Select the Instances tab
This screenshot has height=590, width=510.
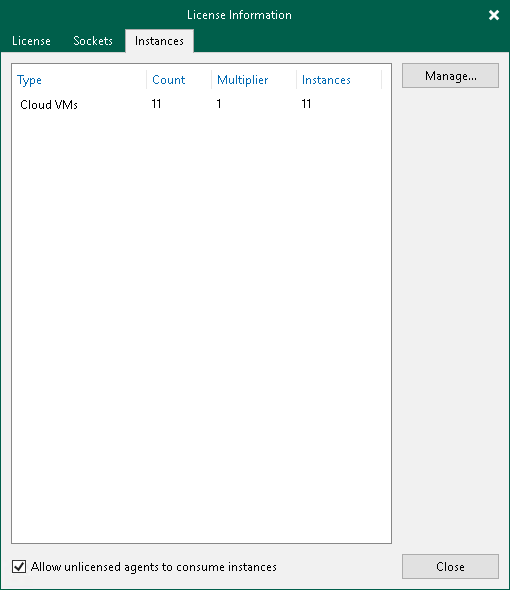coord(159,41)
